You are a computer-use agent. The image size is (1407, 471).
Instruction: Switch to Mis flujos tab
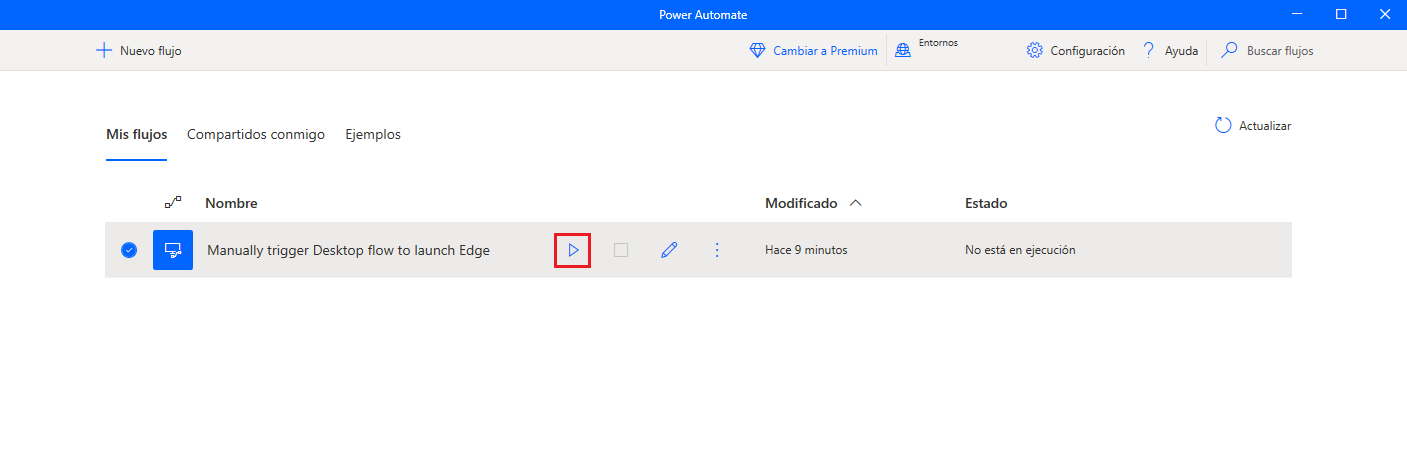tap(137, 134)
